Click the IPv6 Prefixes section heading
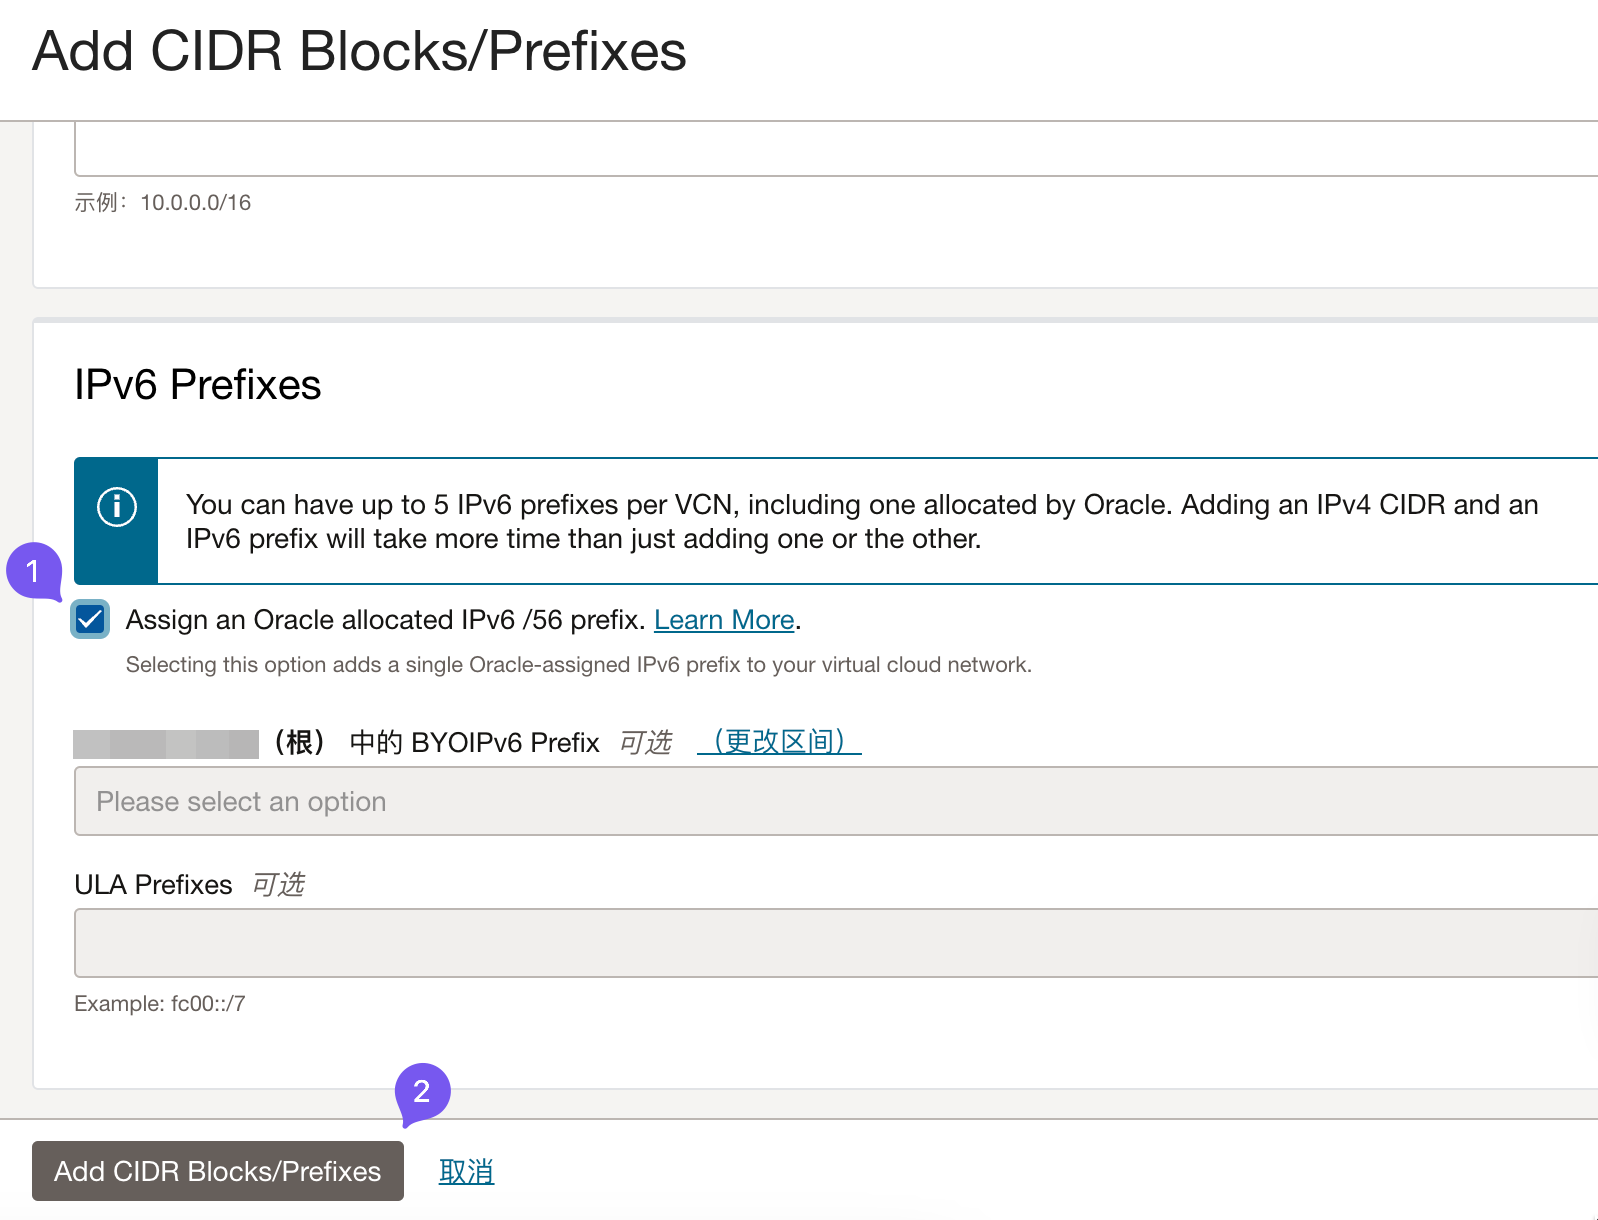 [198, 385]
